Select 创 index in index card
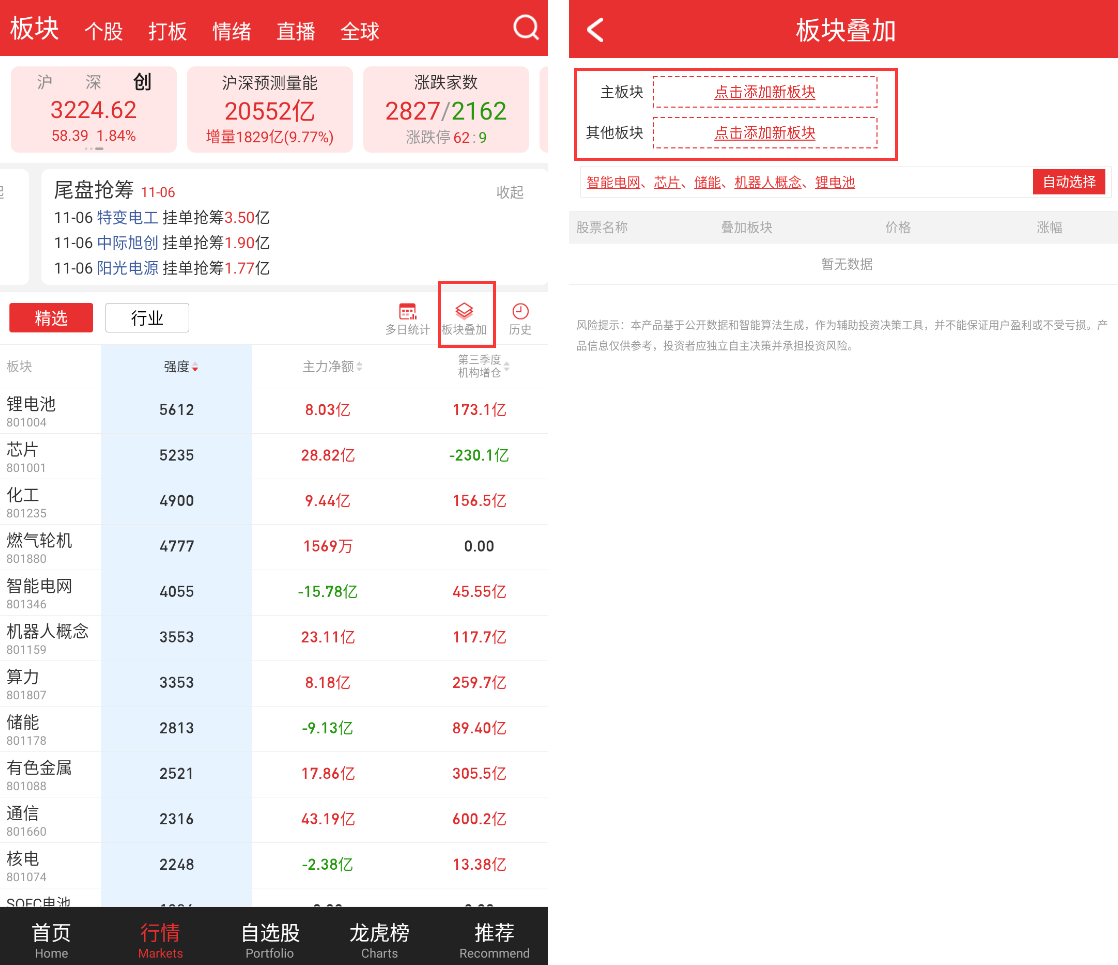This screenshot has height=965, width=1118. click(142, 83)
